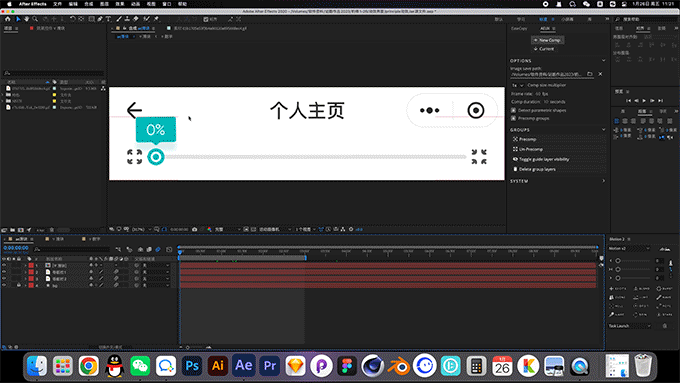This screenshot has height=383, width=680.
Task: Open the timeline Graph Editor icon
Action: (169, 249)
